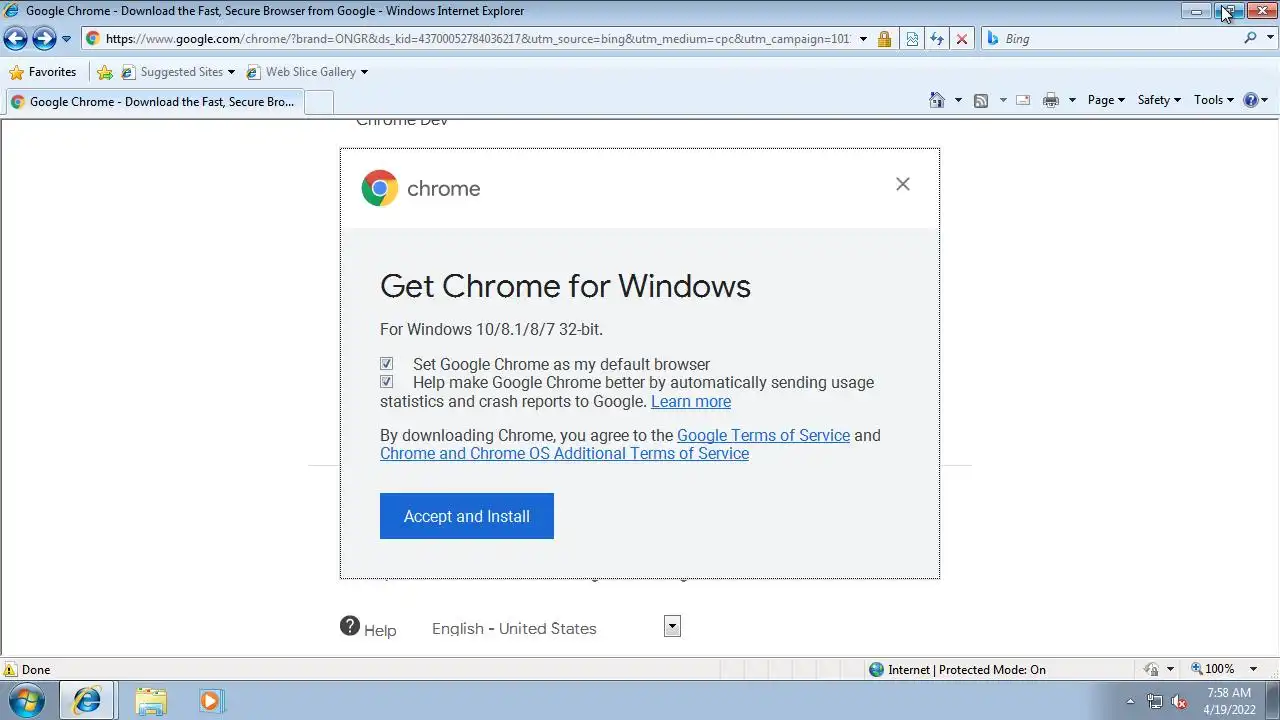Click the 100% zoom level button
The width and height of the screenshot is (1280, 720).
[1212, 669]
